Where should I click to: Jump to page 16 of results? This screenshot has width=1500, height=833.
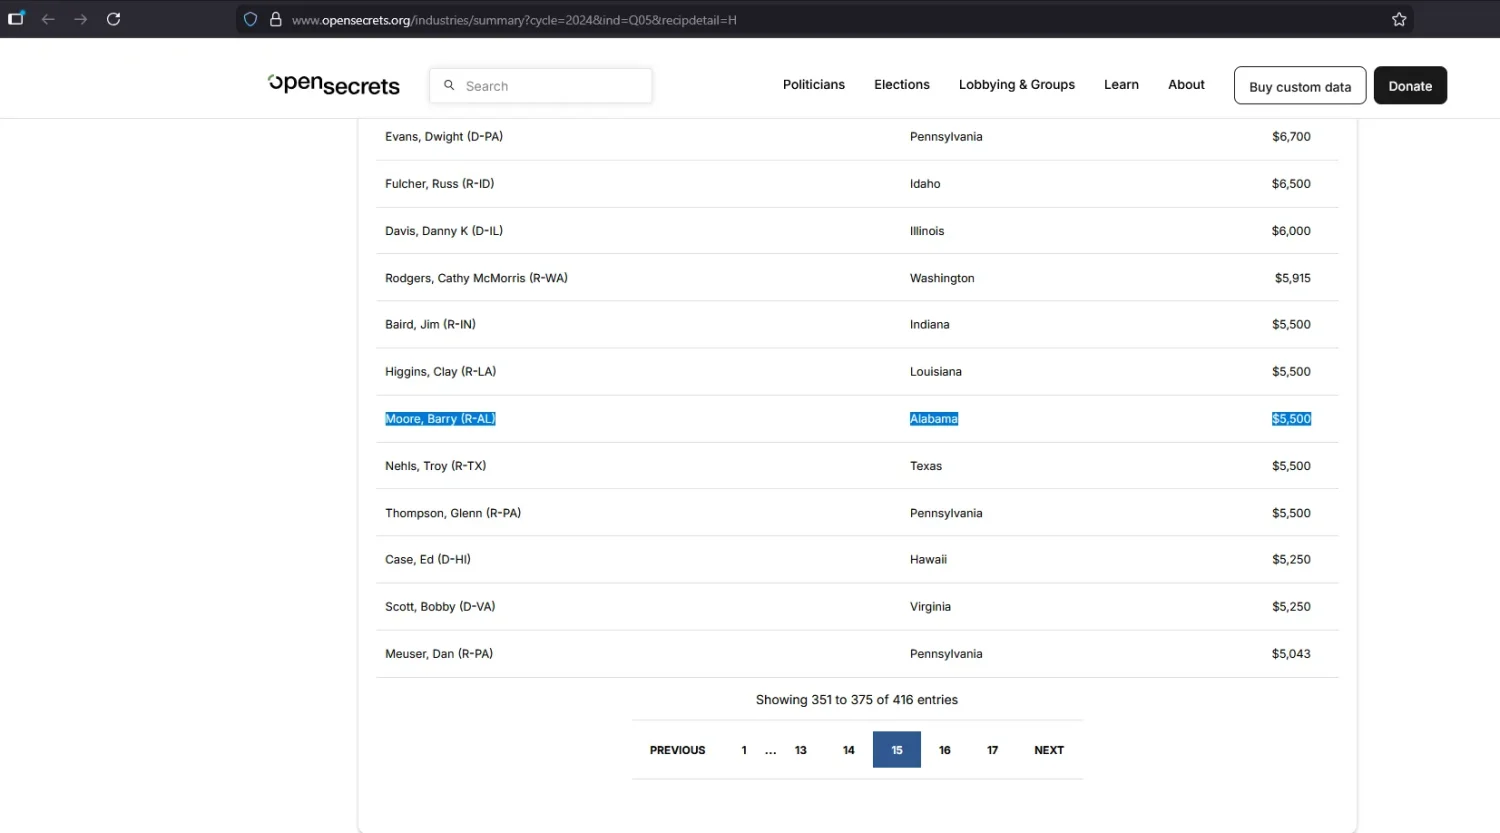(945, 750)
